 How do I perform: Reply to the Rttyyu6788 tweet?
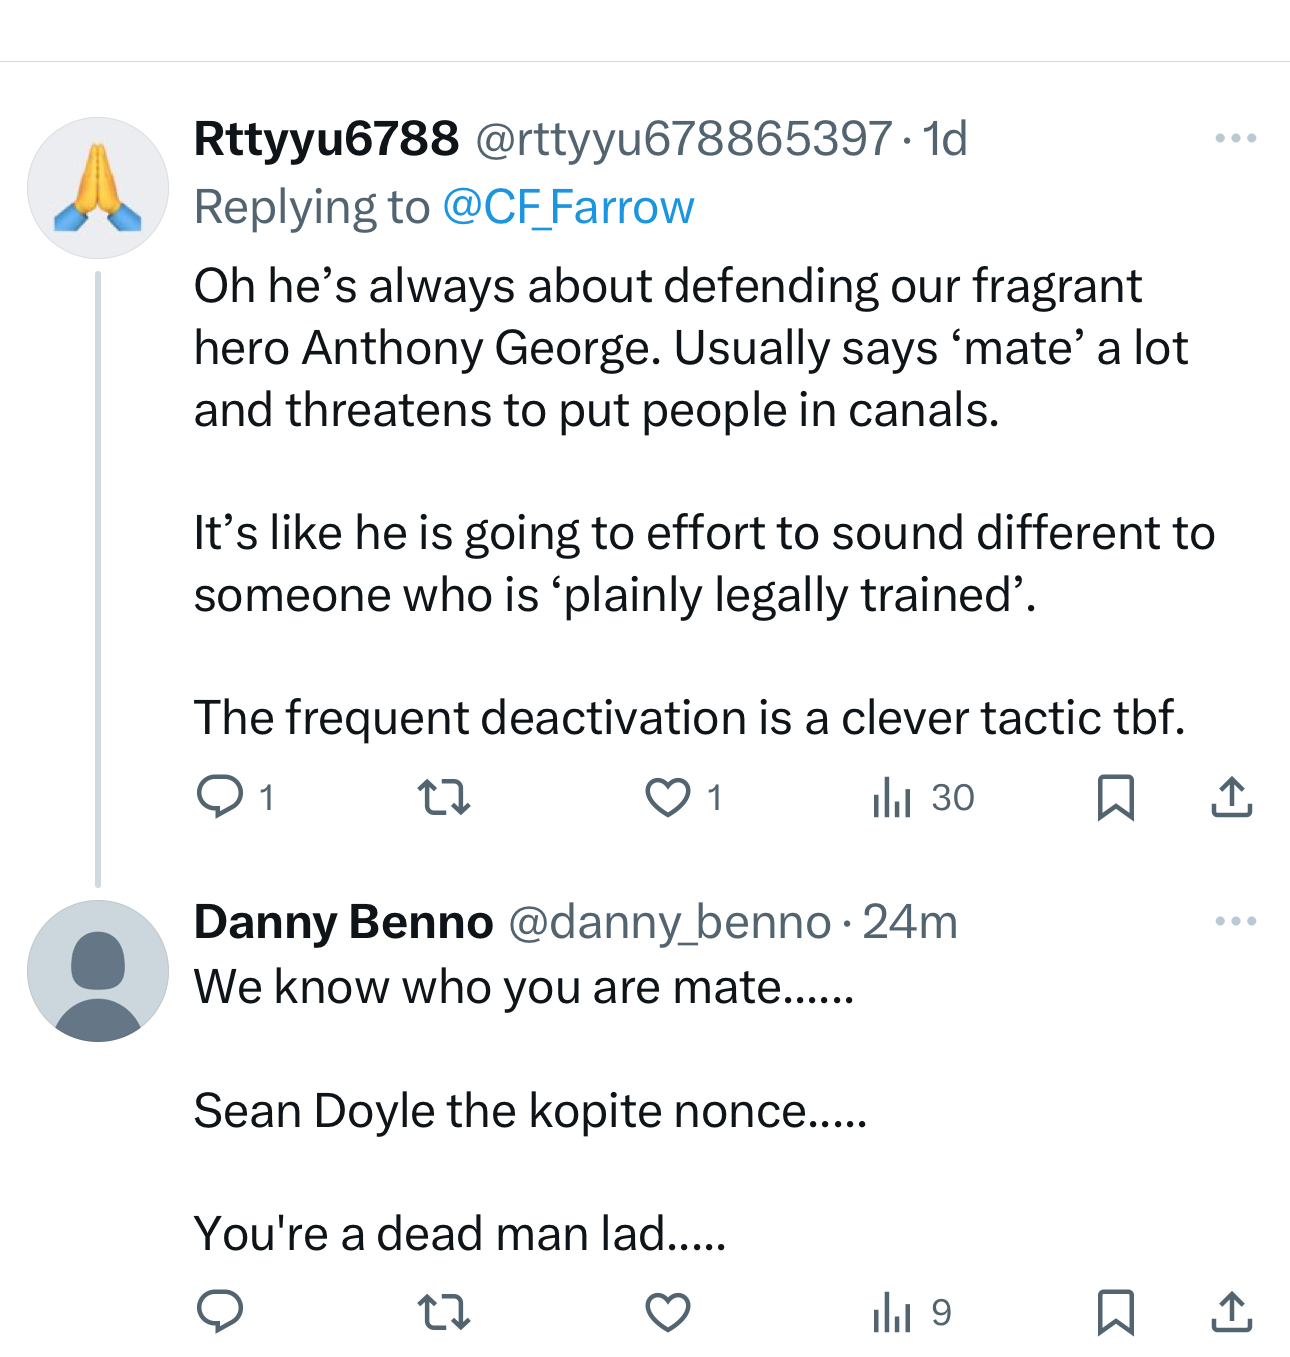[x=220, y=797]
